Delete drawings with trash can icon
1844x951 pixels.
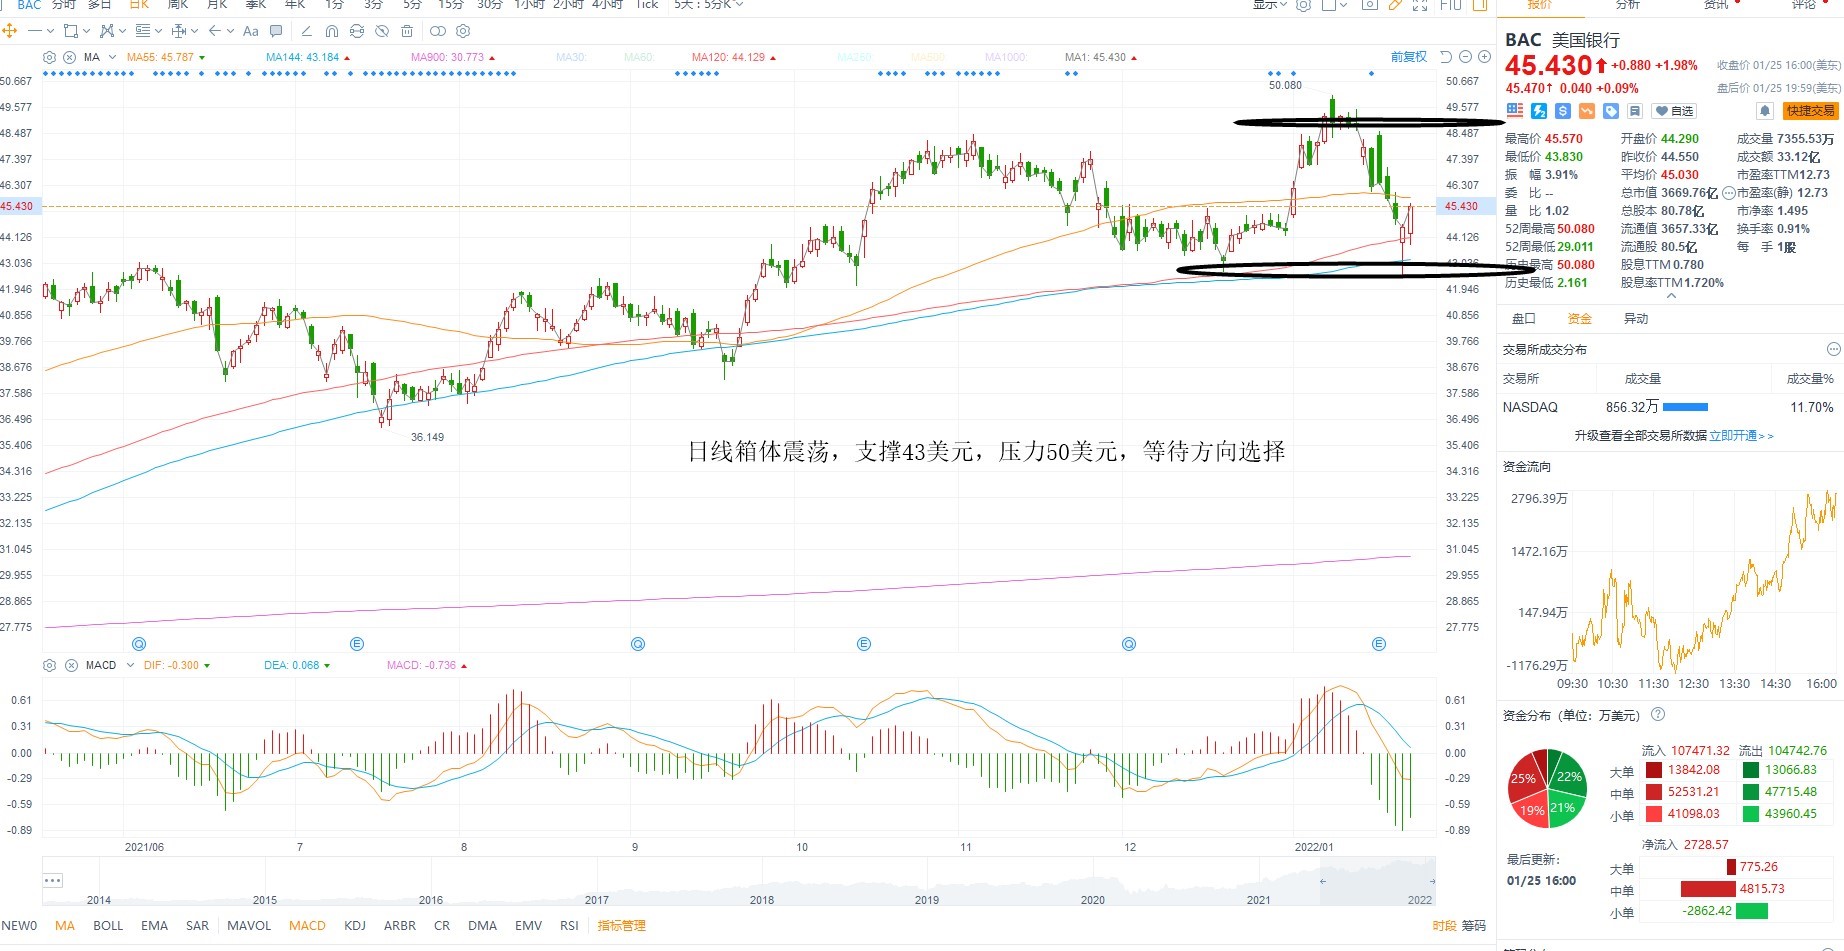coord(407,31)
